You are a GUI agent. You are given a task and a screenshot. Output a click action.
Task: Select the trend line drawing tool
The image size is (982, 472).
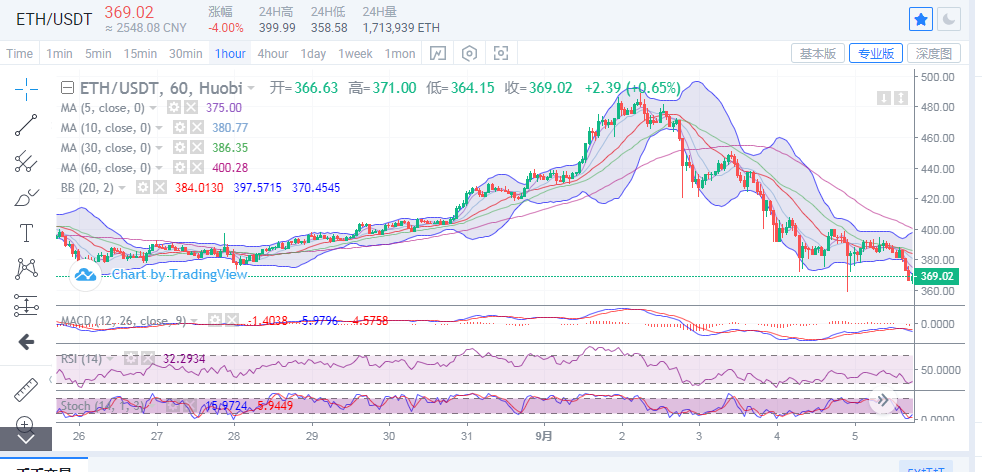(27, 125)
